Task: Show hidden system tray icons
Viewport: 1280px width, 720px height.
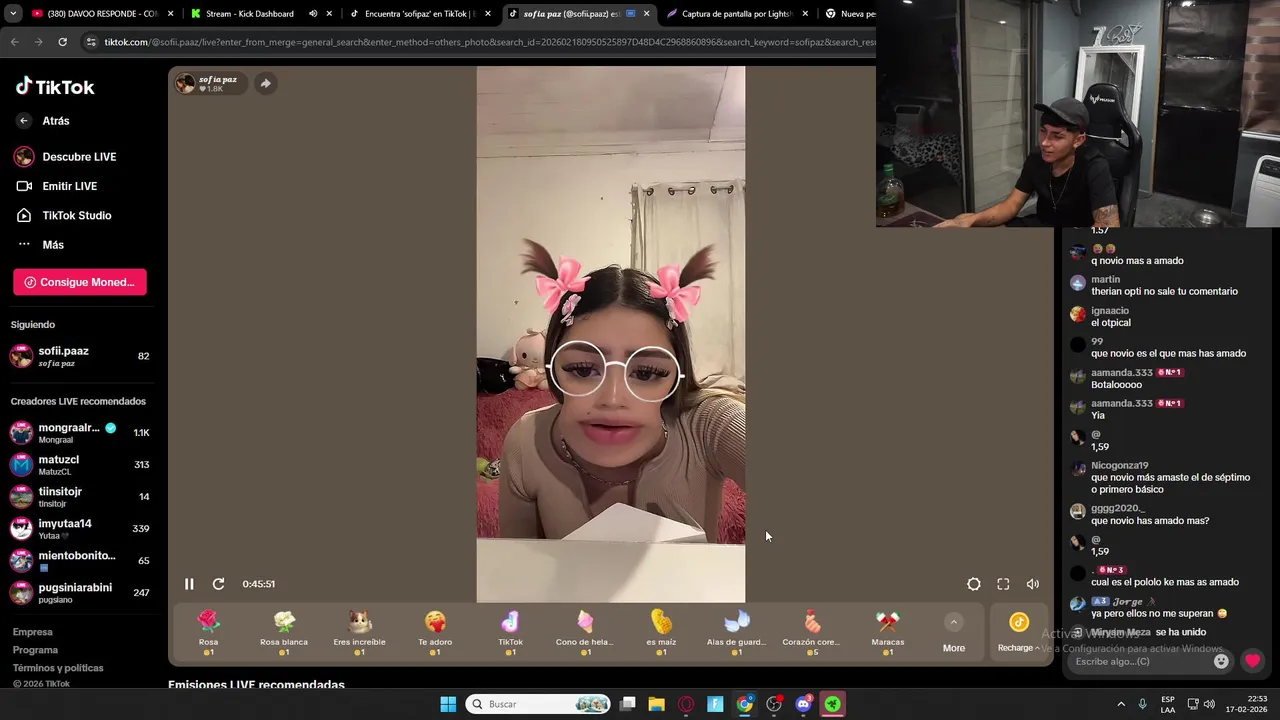Action: pyautogui.click(x=1121, y=704)
